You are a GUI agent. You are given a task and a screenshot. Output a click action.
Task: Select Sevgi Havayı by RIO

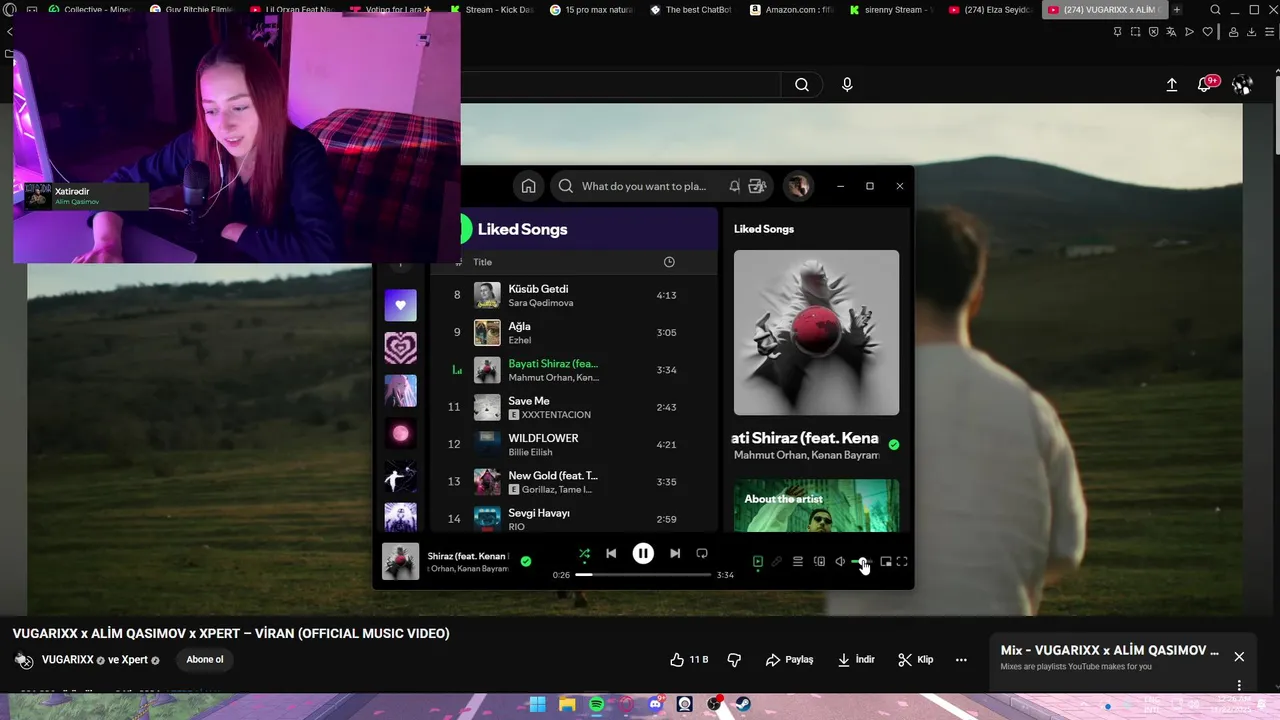click(x=574, y=518)
